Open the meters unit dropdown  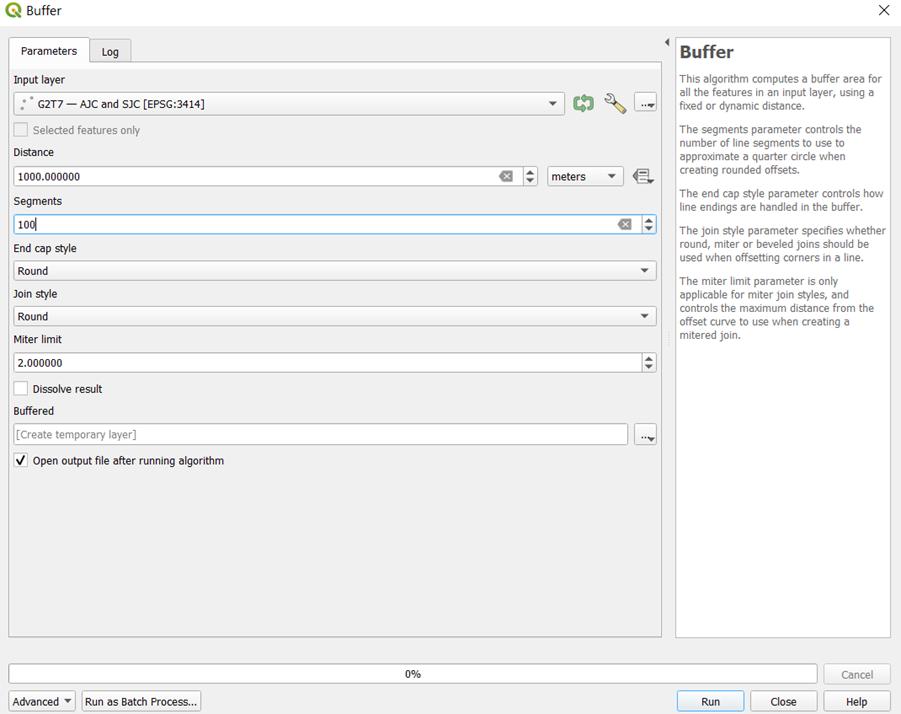tap(585, 177)
